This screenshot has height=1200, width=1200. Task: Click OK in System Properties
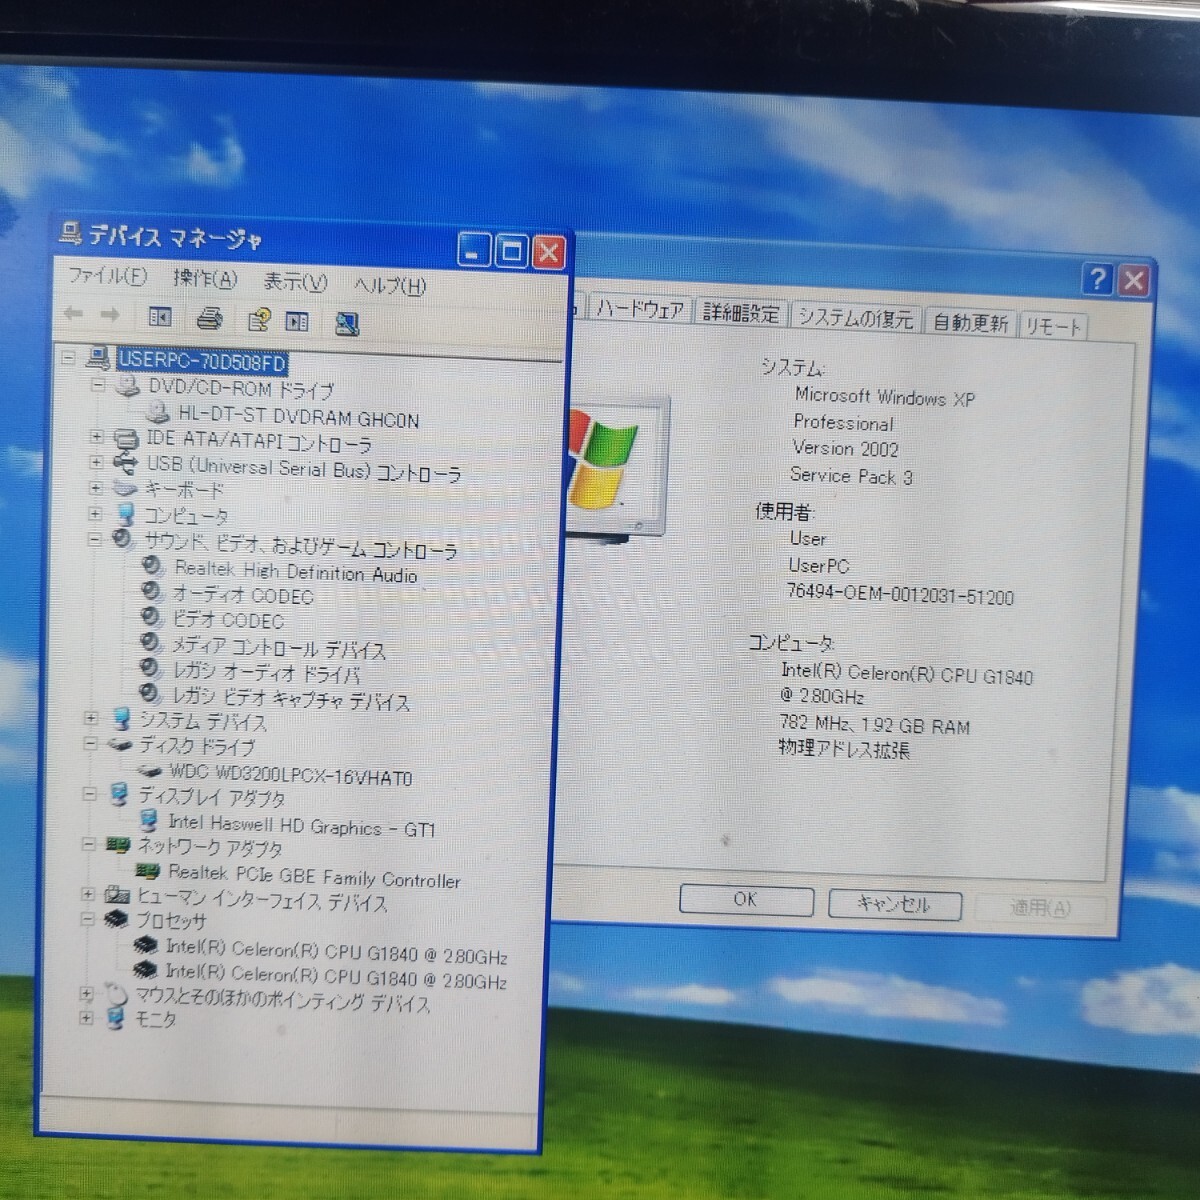[x=745, y=899]
